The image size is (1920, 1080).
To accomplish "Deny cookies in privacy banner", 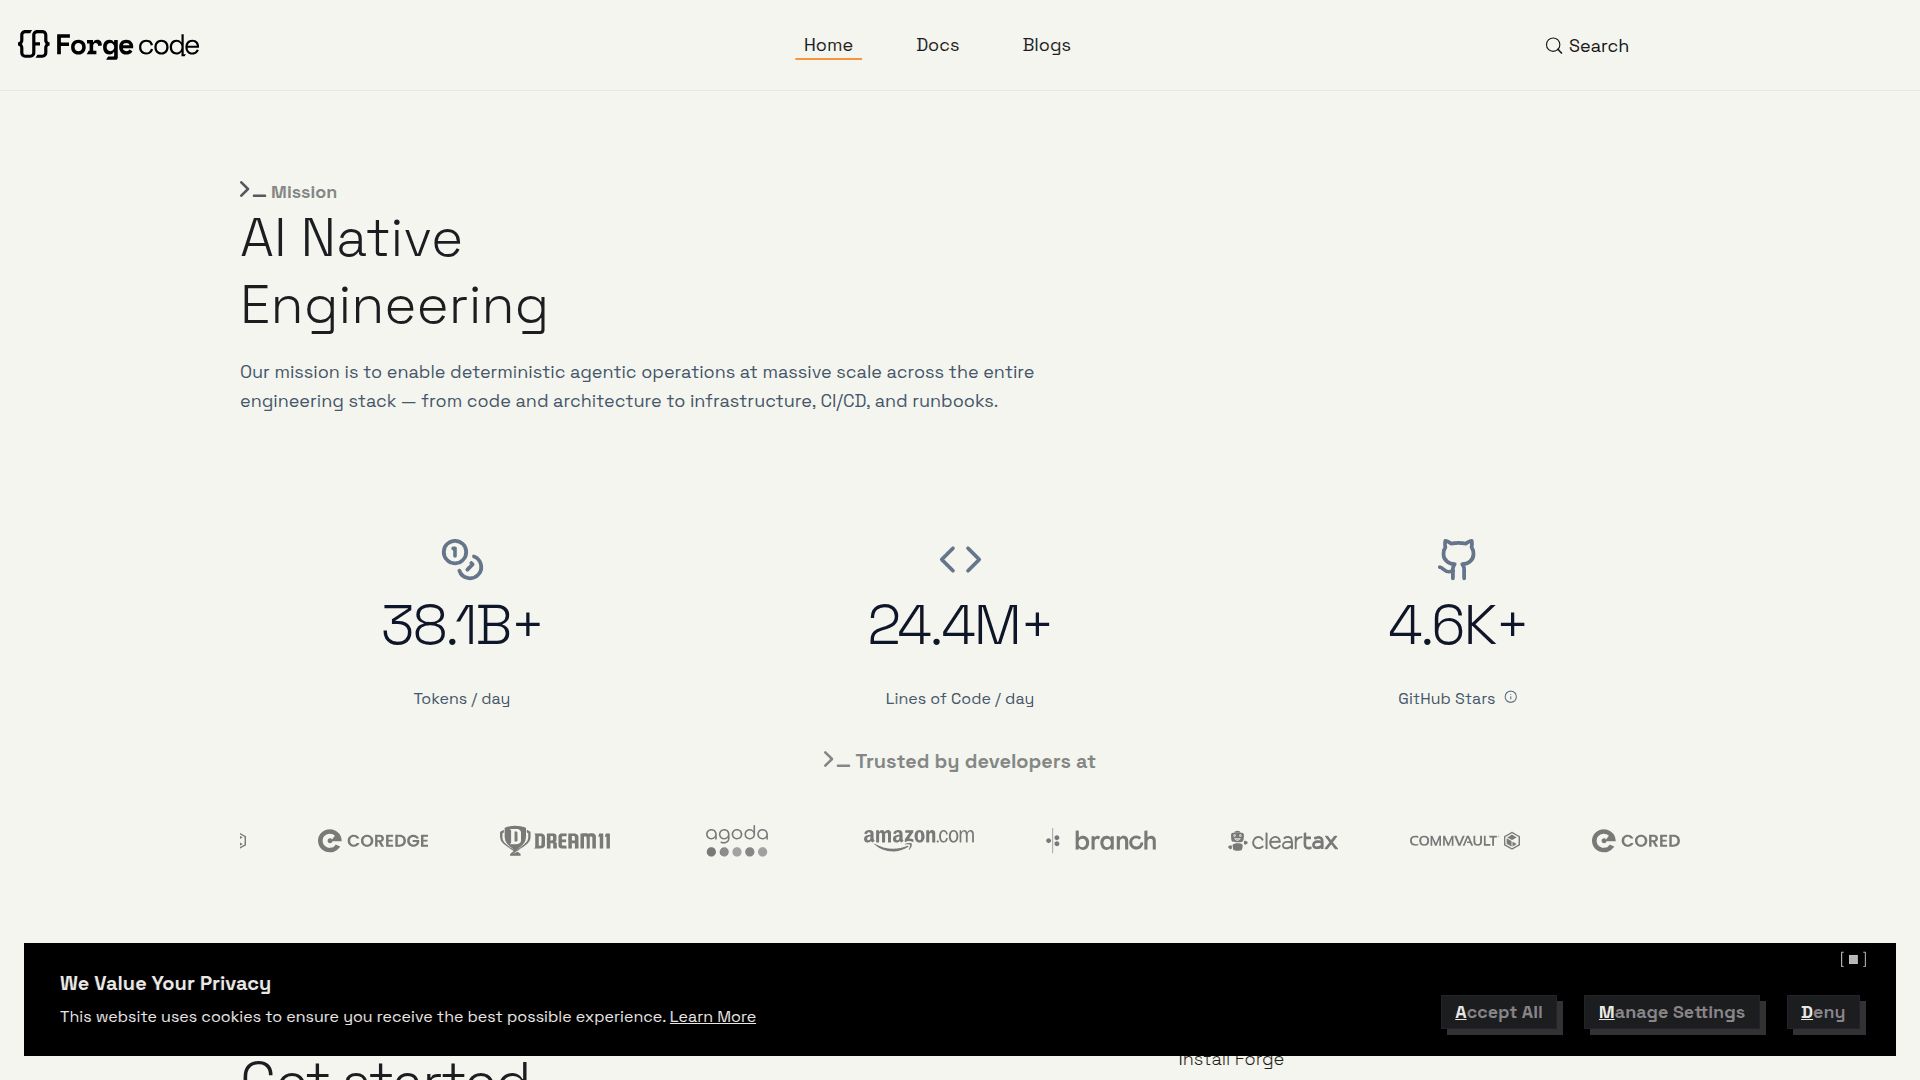I will (x=1822, y=1013).
